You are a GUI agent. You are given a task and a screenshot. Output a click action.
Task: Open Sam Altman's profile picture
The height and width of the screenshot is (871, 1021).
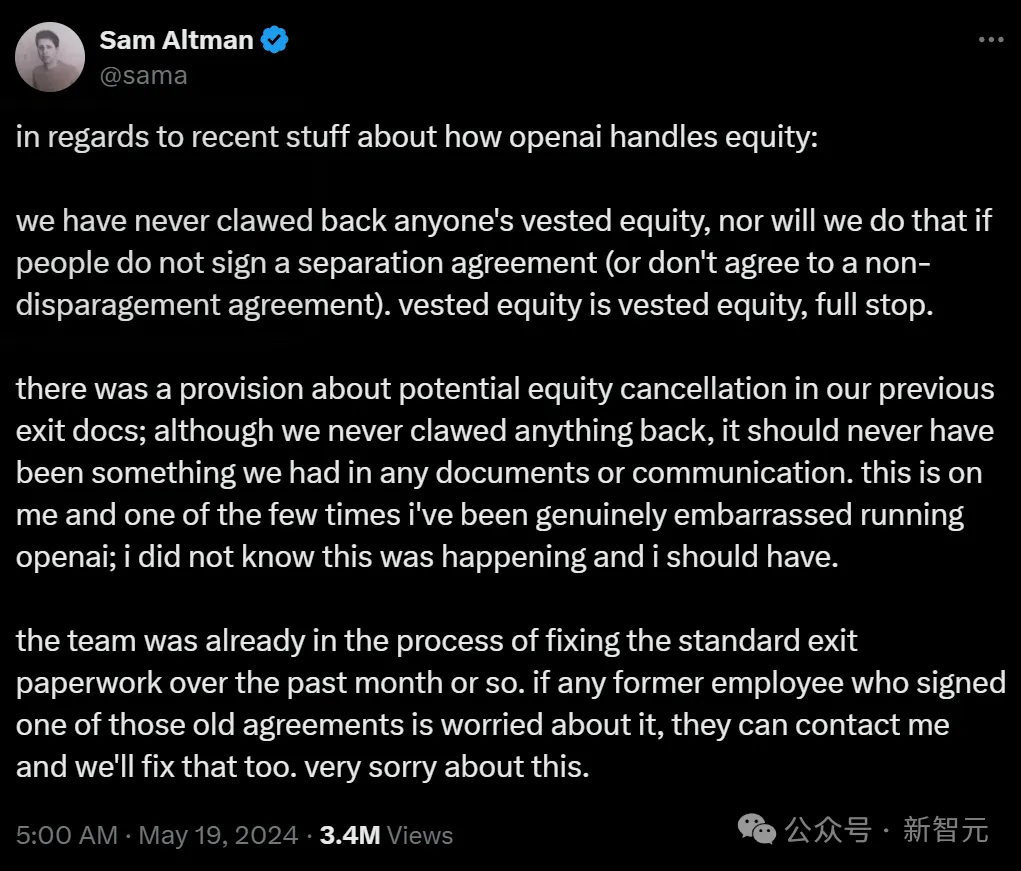(50, 57)
